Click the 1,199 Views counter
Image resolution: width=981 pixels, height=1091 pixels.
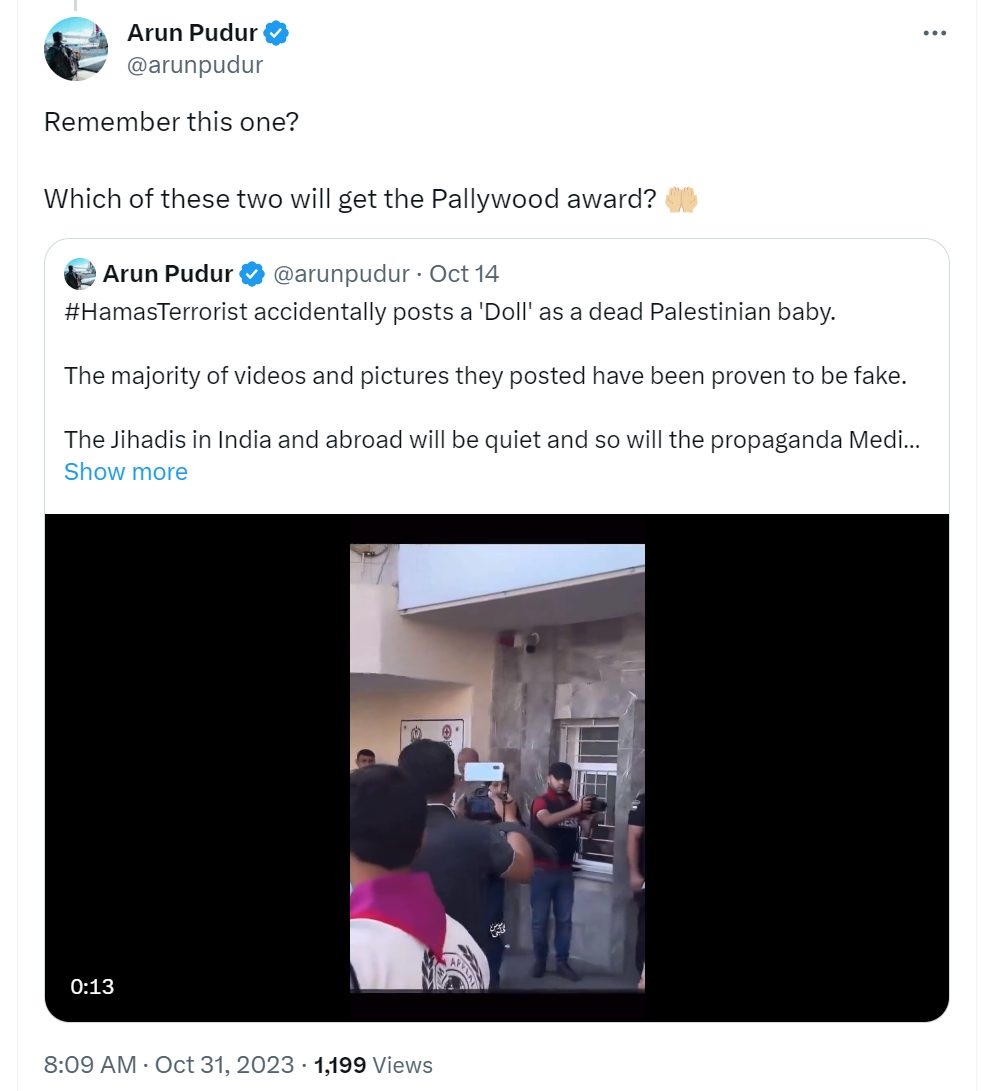[x=374, y=1065]
